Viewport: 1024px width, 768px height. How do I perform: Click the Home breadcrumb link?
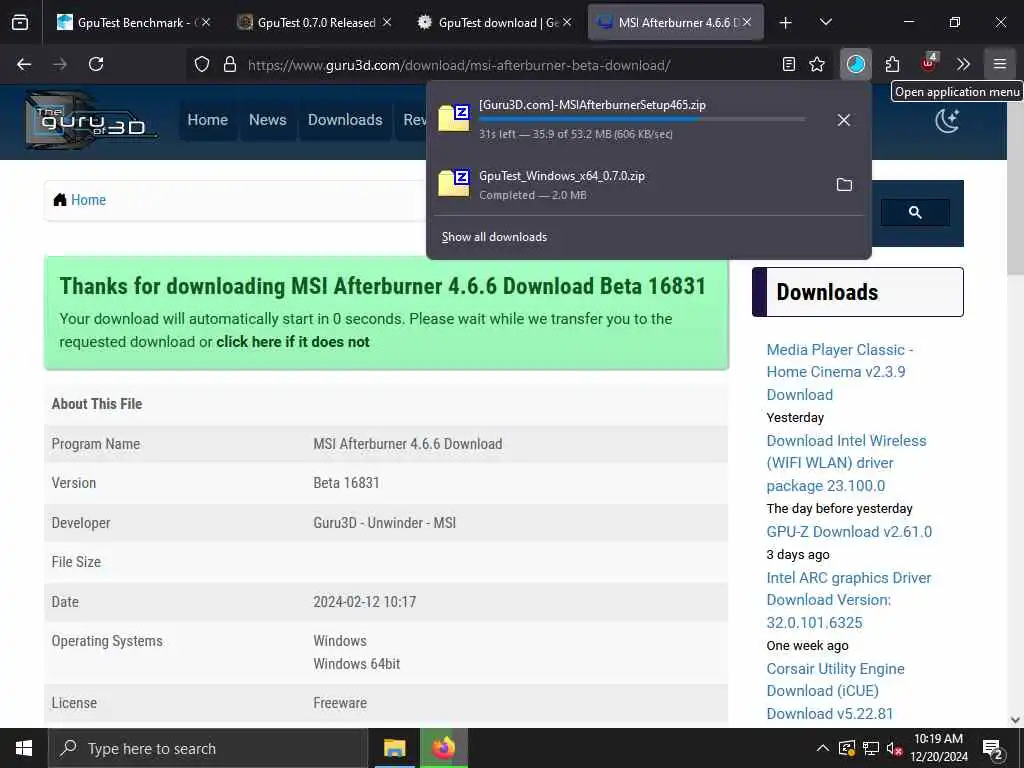(x=88, y=200)
